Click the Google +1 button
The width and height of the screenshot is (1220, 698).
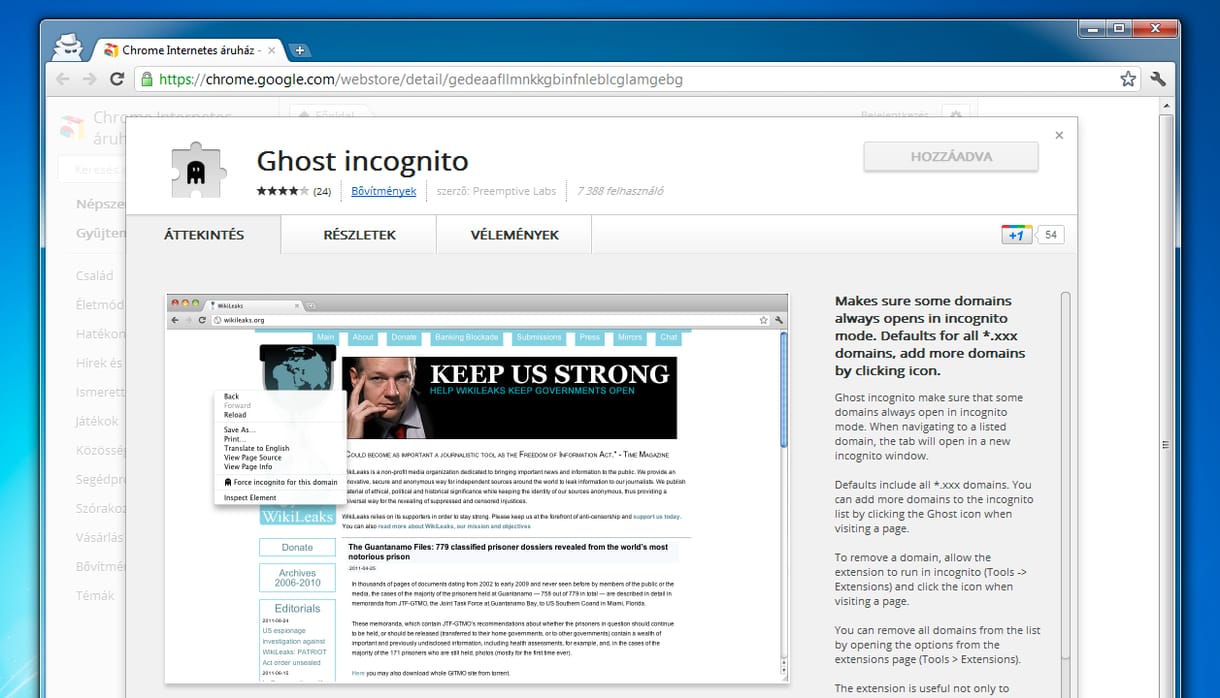[1016, 235]
